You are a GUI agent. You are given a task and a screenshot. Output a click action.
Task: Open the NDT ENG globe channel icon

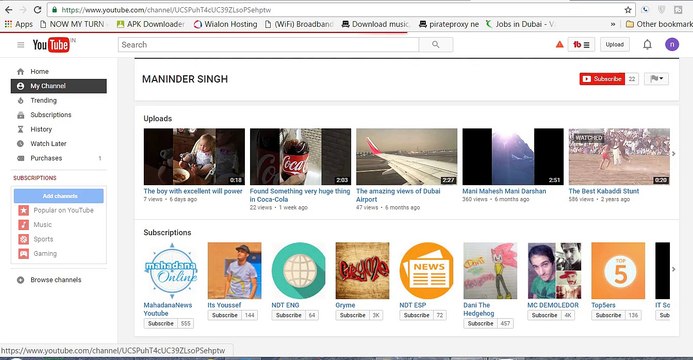click(298, 271)
